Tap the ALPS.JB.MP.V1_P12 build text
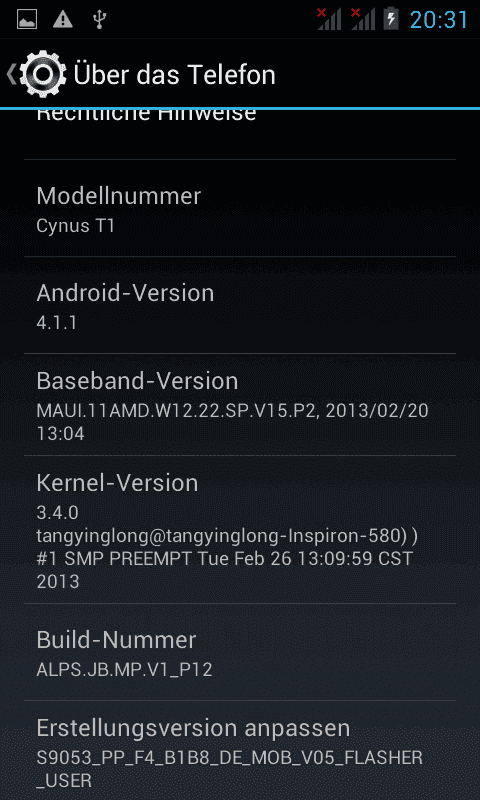Screen dimensions: 480x800 (x=124, y=669)
